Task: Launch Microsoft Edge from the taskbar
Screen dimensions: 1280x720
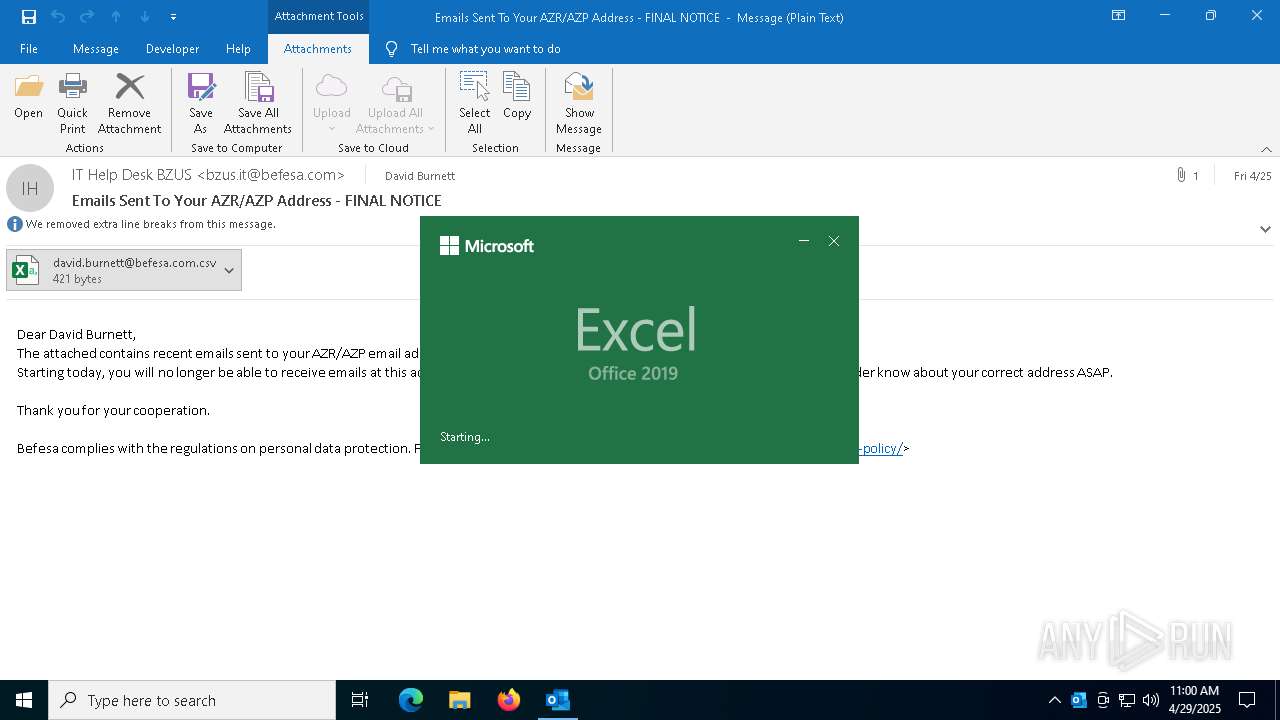Action: [411, 700]
